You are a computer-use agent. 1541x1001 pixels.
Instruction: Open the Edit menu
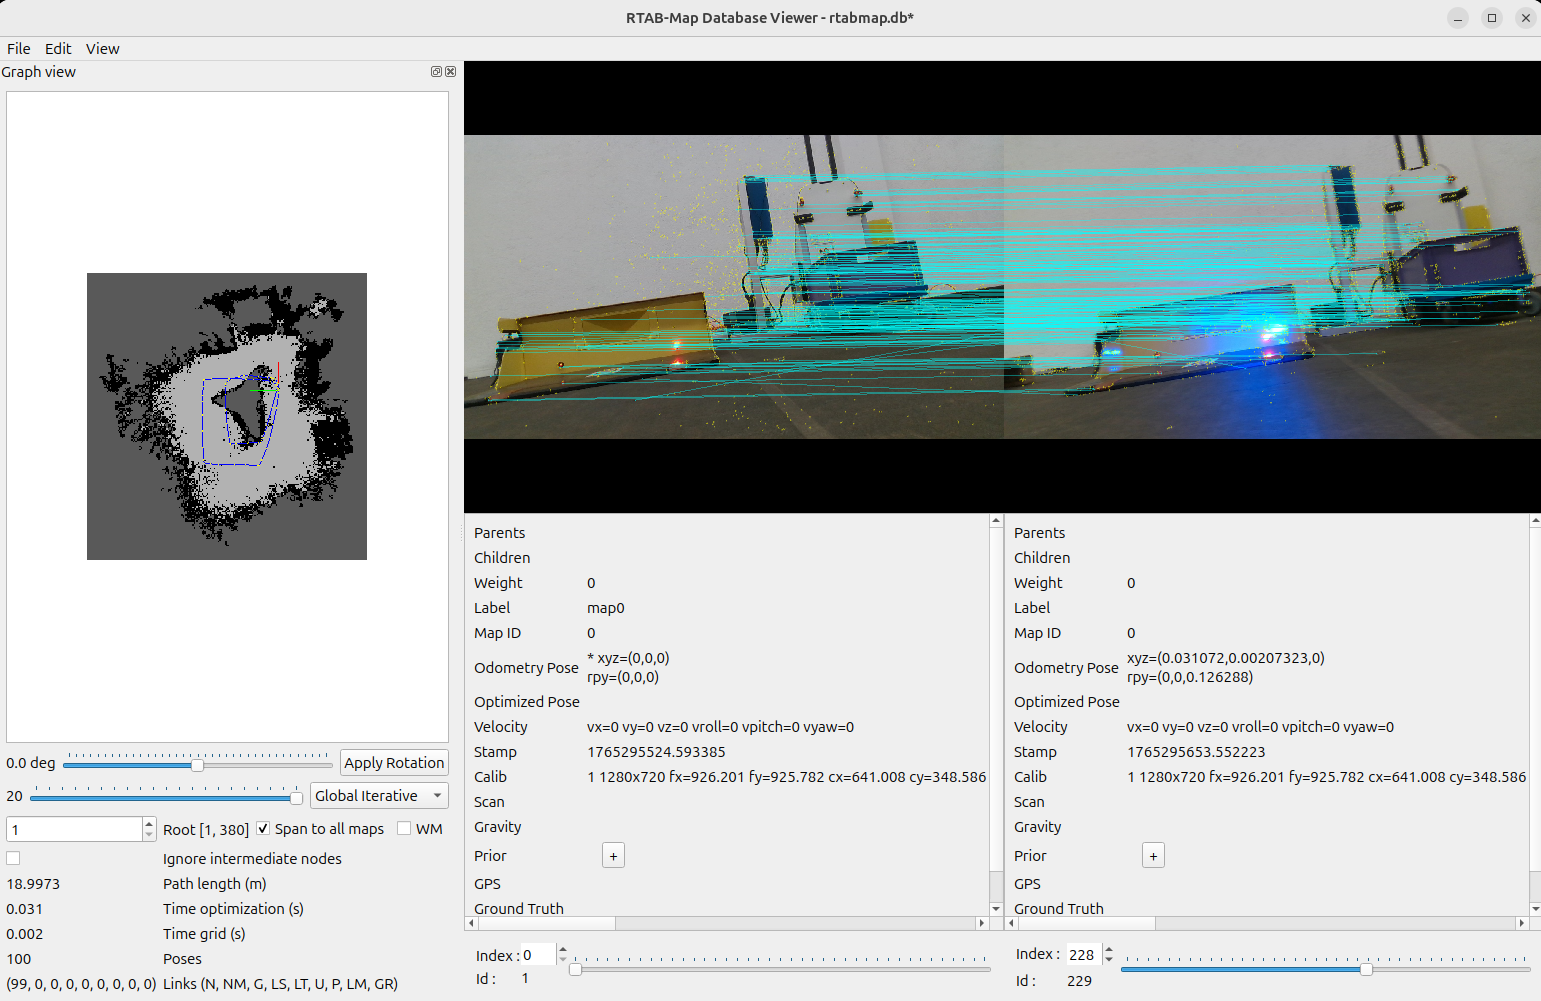[58, 49]
